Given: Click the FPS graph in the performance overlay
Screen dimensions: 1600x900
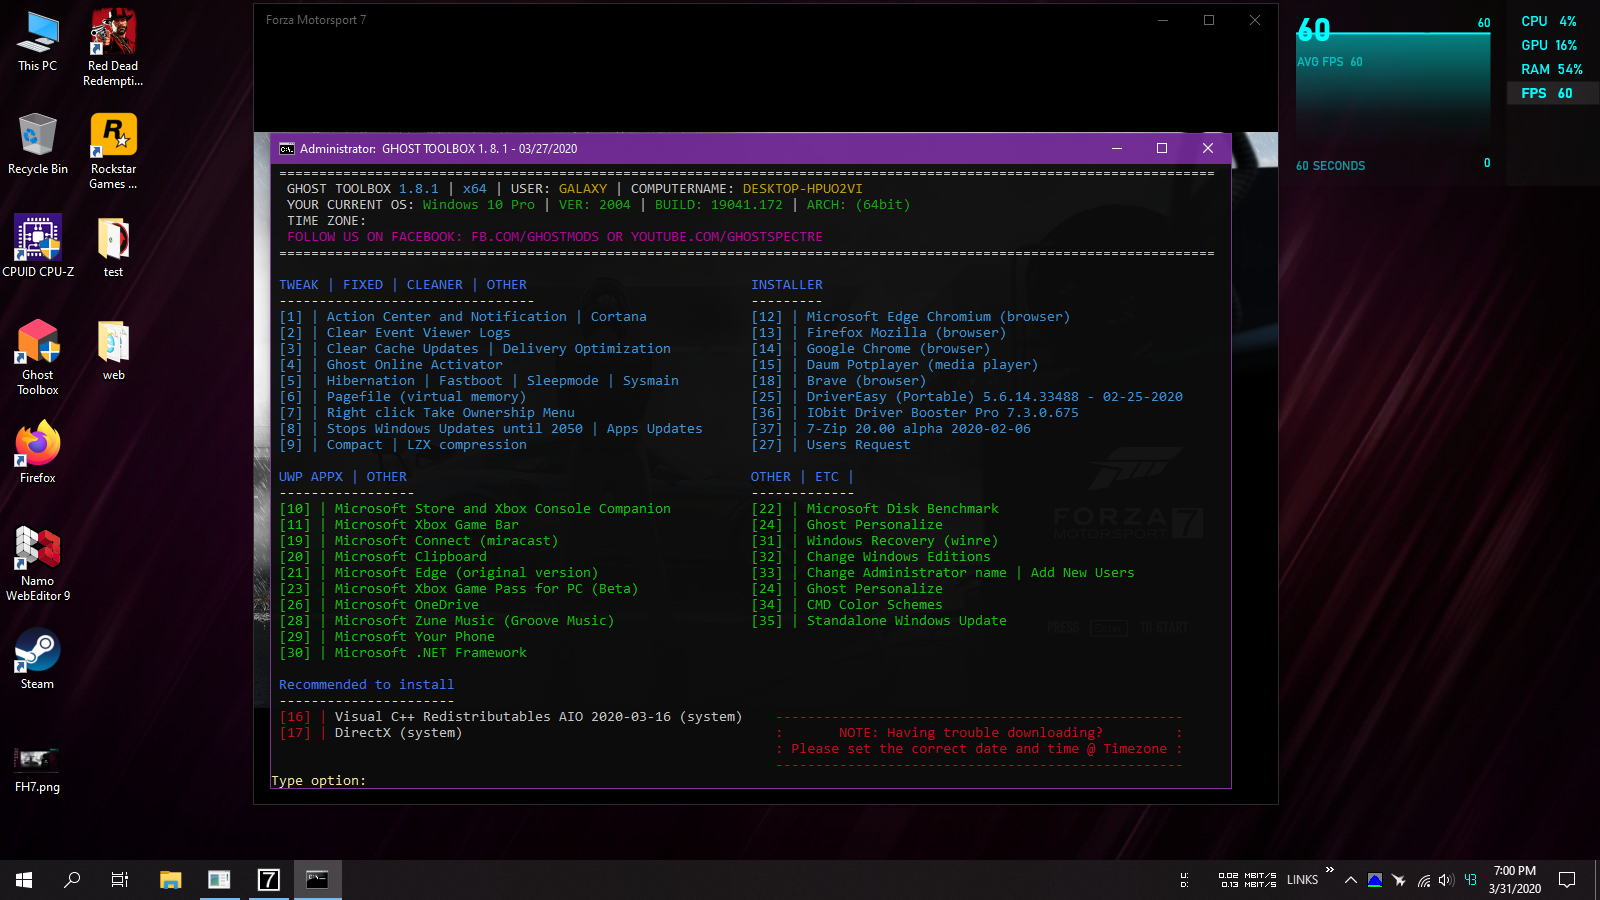Looking at the screenshot, I should 1393,95.
